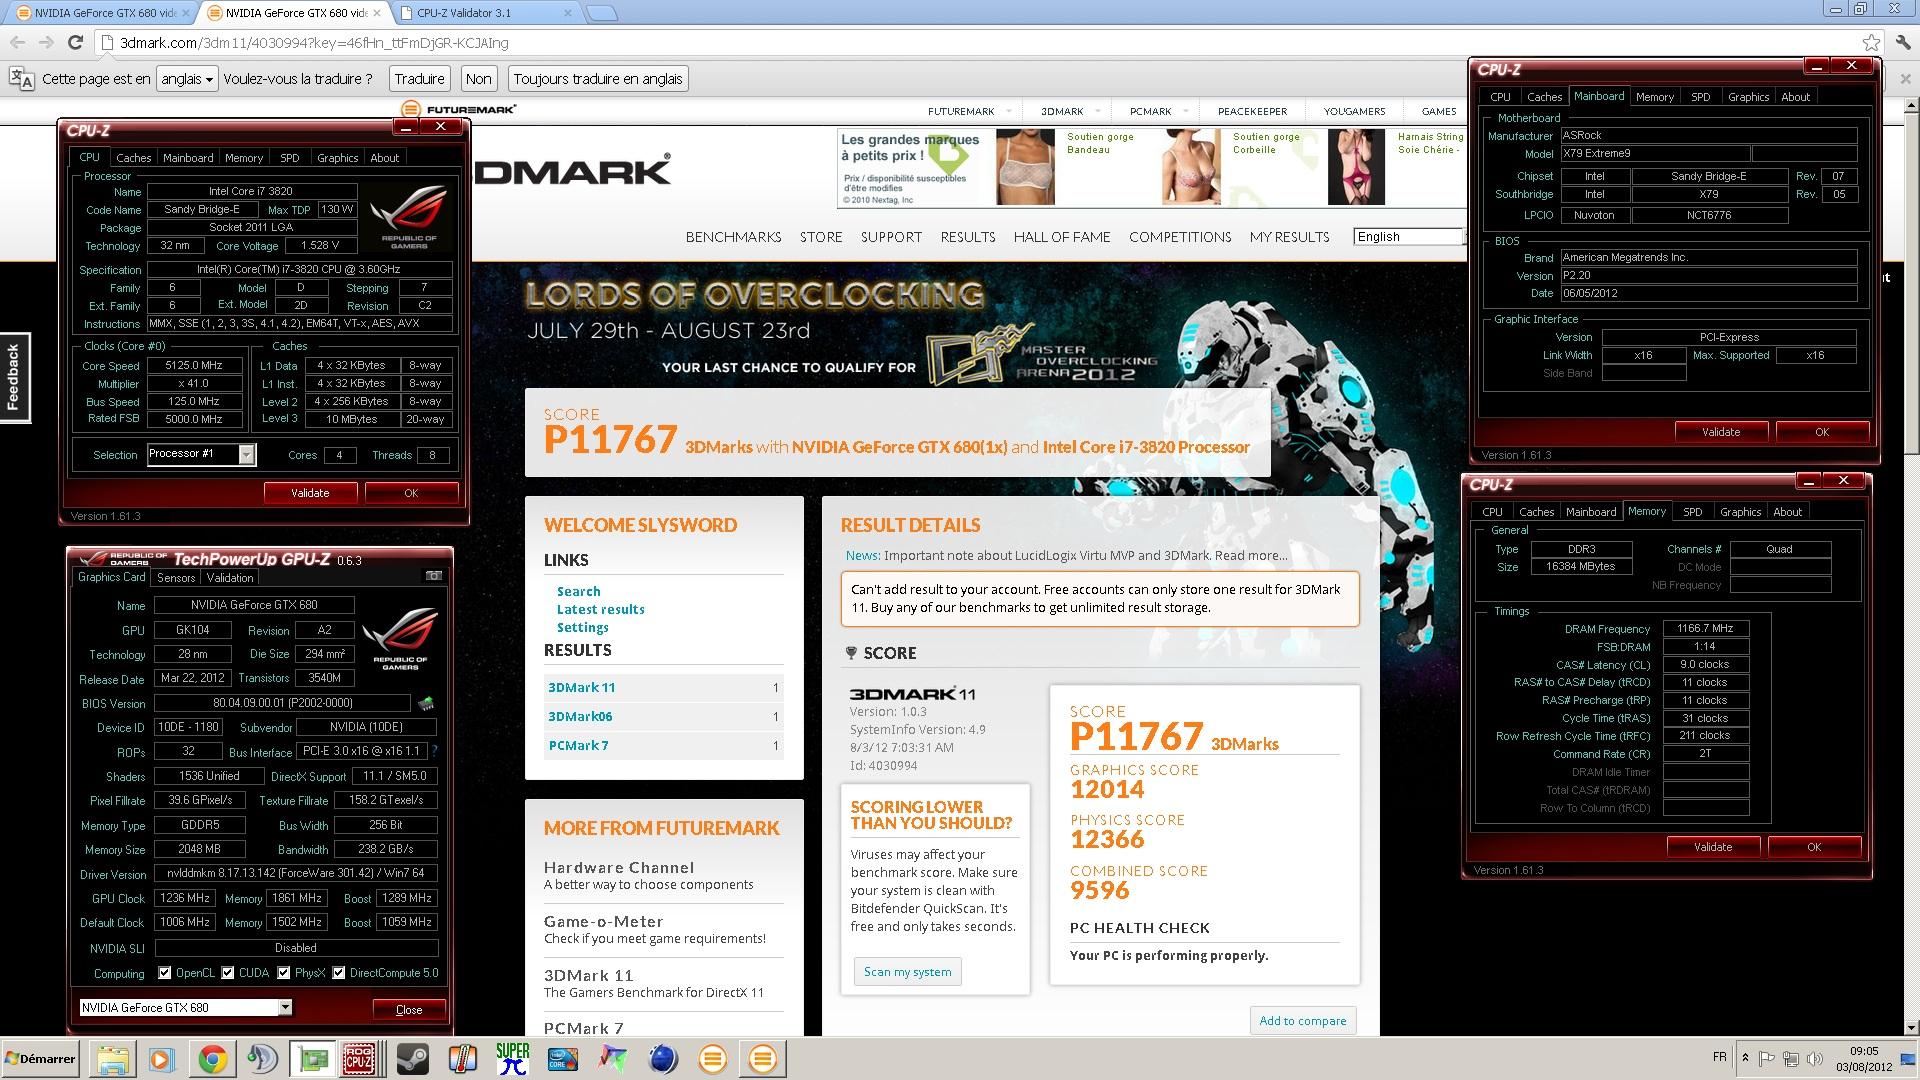Open the SPD tab in the CPU-Z Memory window
This screenshot has width=1920, height=1080.
coord(1692,512)
